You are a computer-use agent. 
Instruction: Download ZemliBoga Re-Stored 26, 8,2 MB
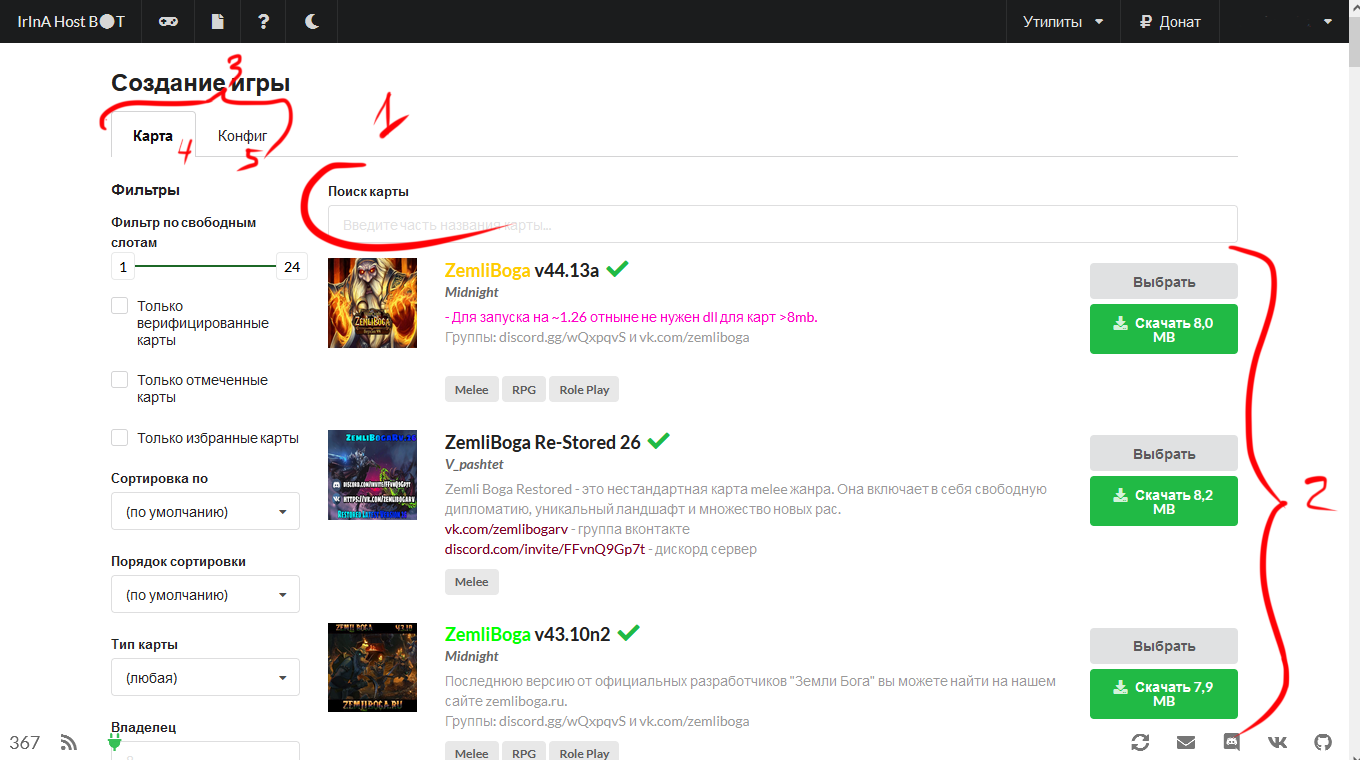pos(1164,501)
